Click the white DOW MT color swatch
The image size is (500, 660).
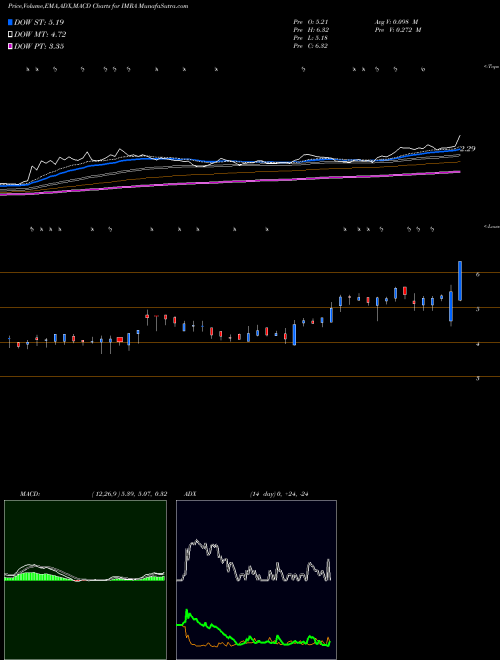[x=10, y=35]
